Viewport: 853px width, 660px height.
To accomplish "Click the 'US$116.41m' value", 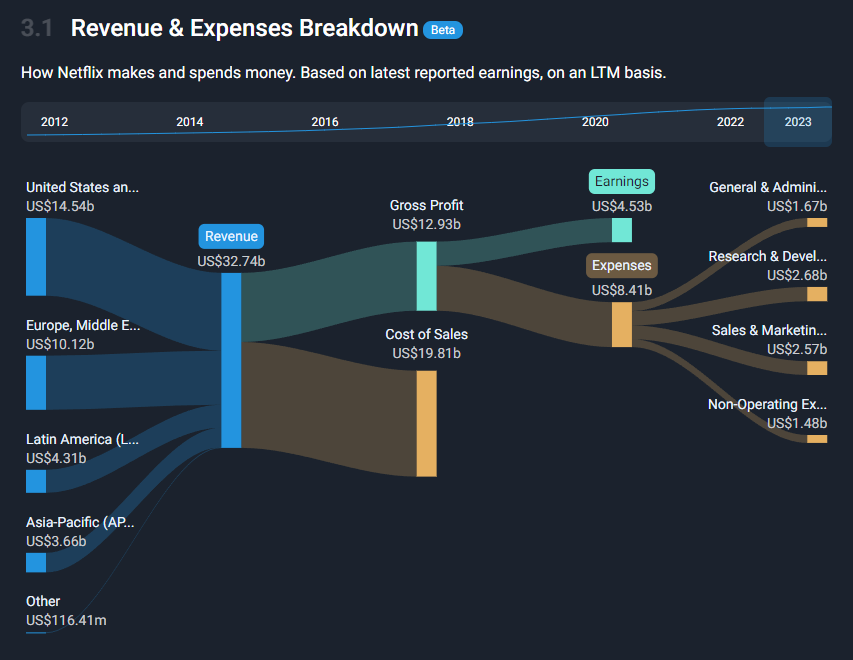I will 66,620.
